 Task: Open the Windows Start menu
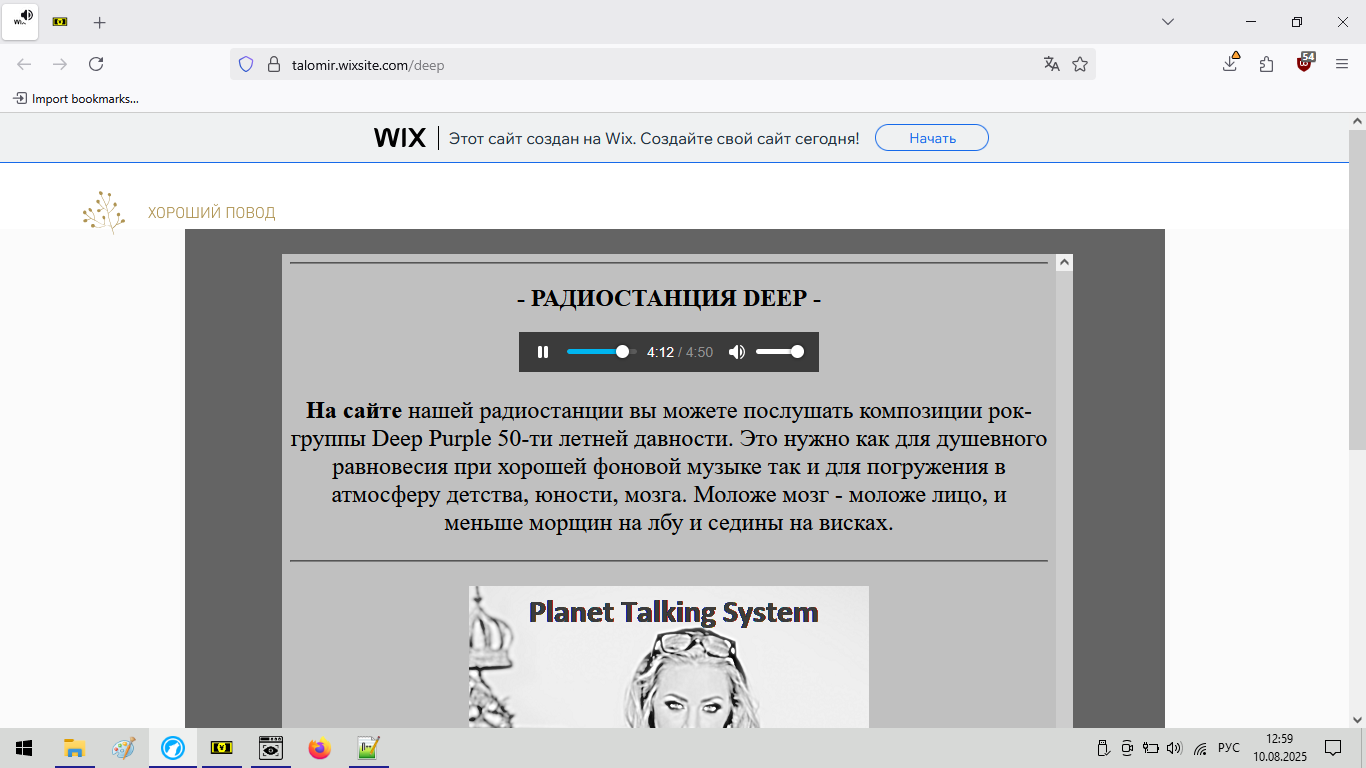tap(24, 748)
